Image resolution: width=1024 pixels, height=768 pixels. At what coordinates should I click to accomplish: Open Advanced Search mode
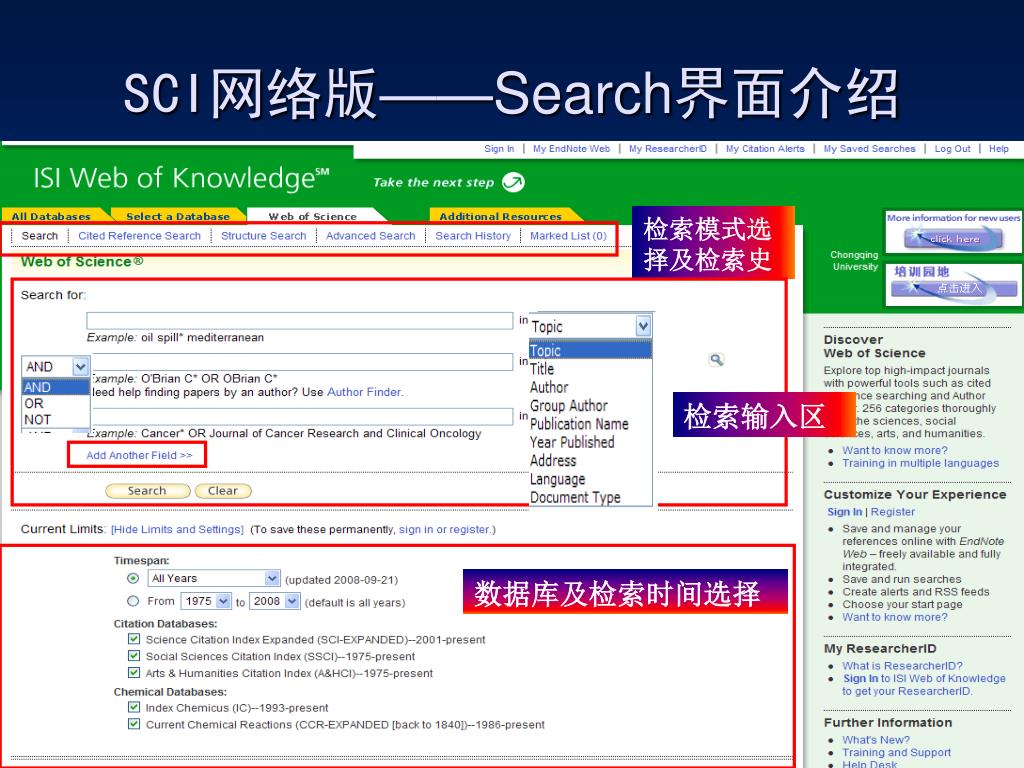[371, 236]
